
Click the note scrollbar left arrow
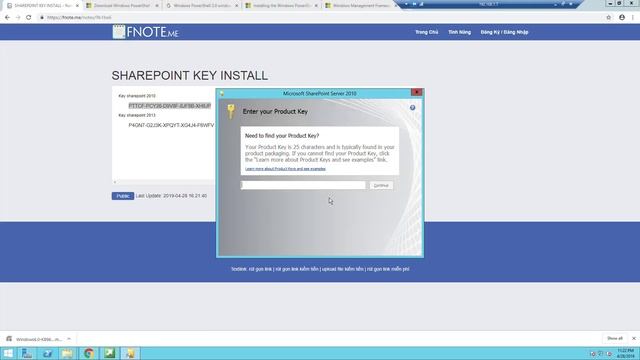[115, 182]
